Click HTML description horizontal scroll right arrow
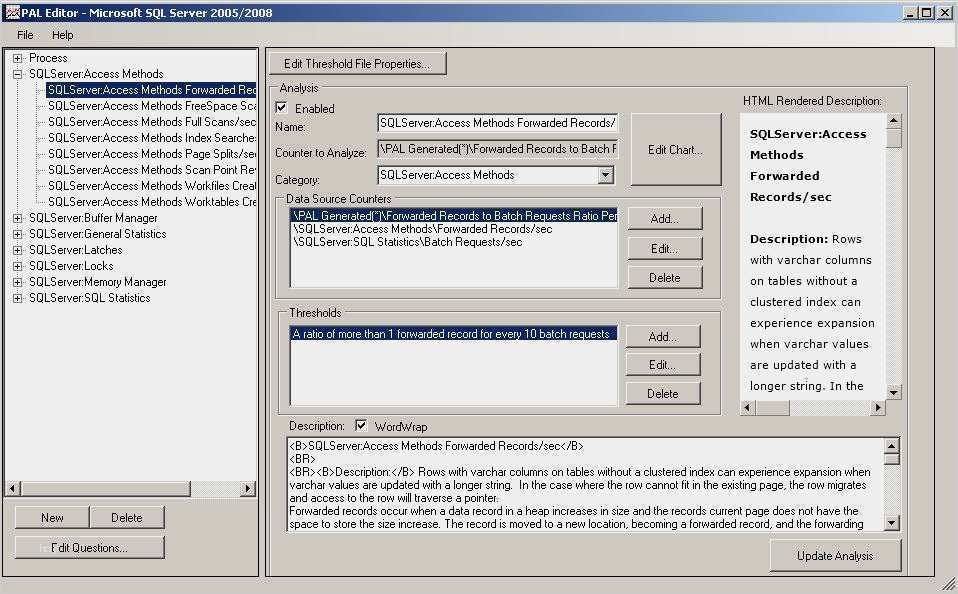 [x=878, y=408]
